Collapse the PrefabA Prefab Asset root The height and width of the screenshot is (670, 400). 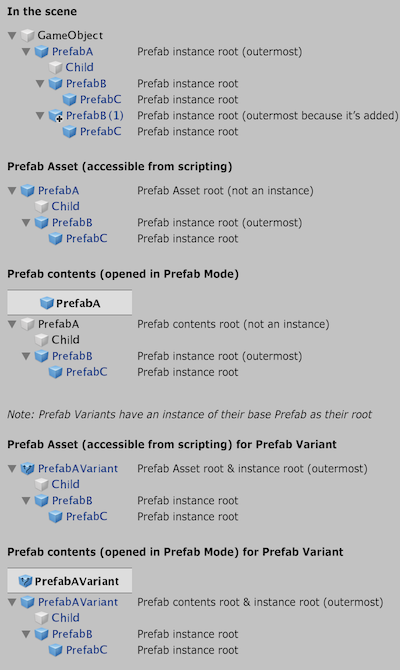tap(12, 191)
